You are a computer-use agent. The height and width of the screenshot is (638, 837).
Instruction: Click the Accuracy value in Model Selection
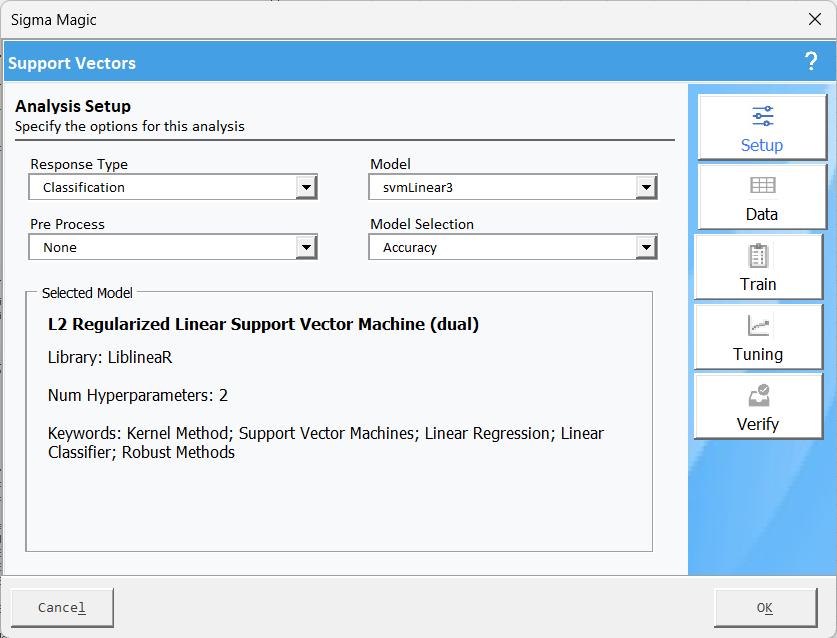click(410, 247)
